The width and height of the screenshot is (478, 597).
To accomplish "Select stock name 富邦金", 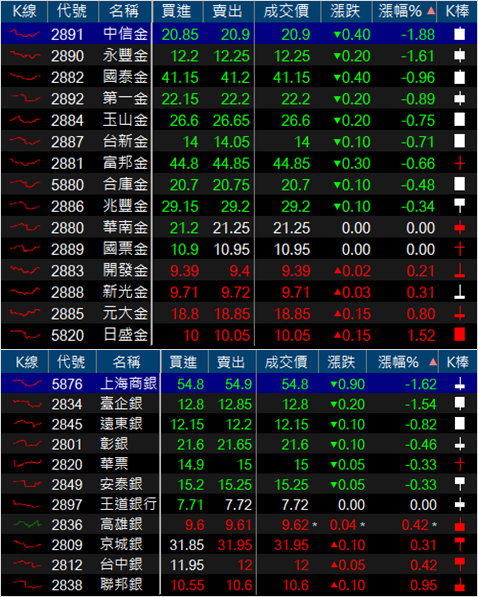I will tap(125, 163).
